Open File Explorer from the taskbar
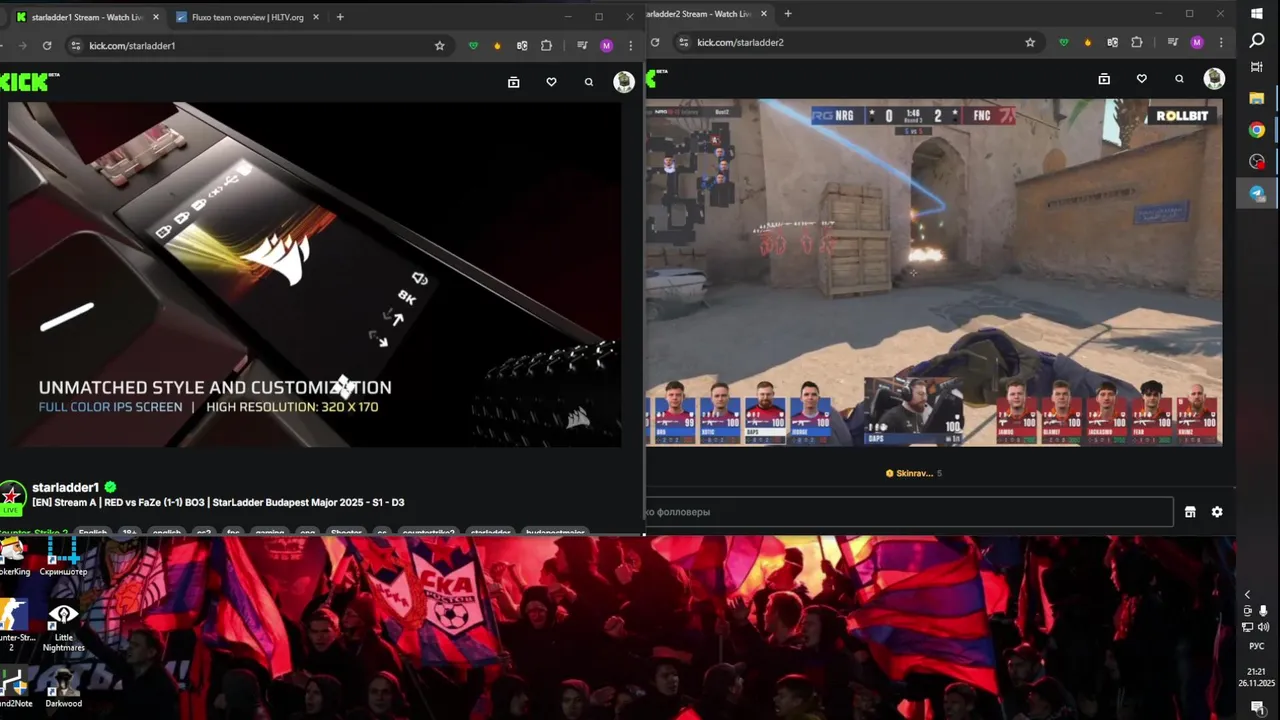 (1257, 98)
